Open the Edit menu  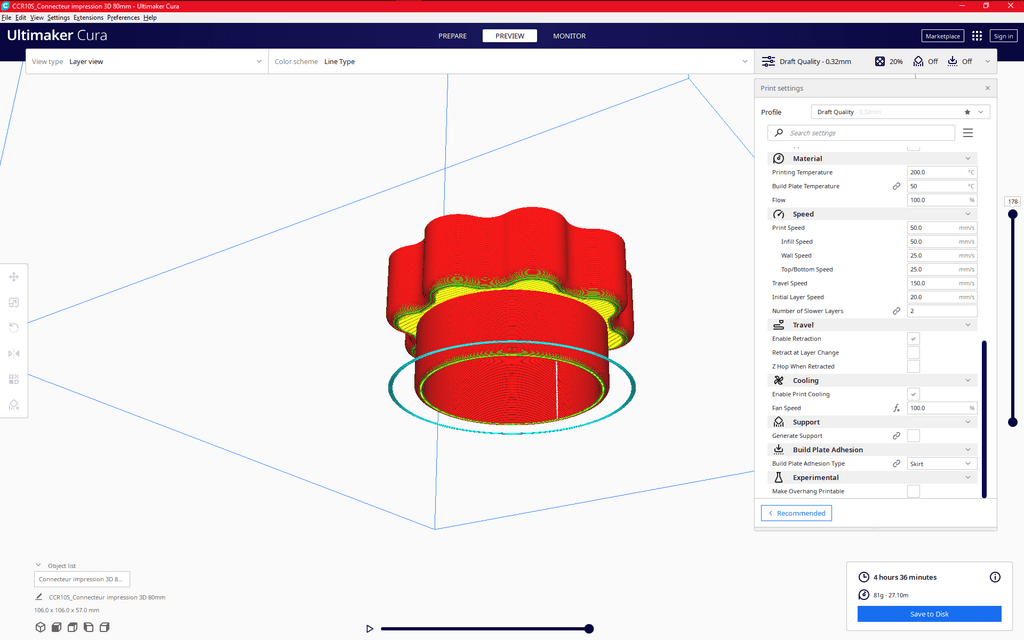tap(21, 18)
